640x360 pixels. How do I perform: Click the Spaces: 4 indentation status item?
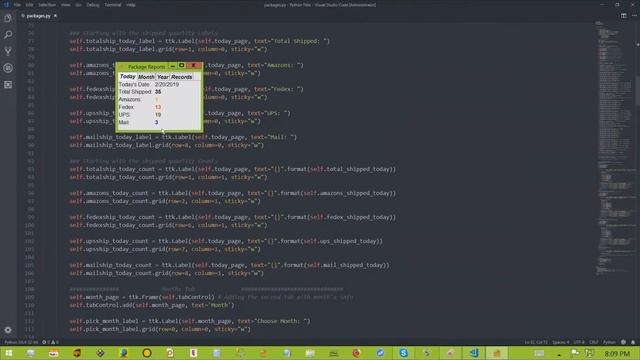pos(560,342)
